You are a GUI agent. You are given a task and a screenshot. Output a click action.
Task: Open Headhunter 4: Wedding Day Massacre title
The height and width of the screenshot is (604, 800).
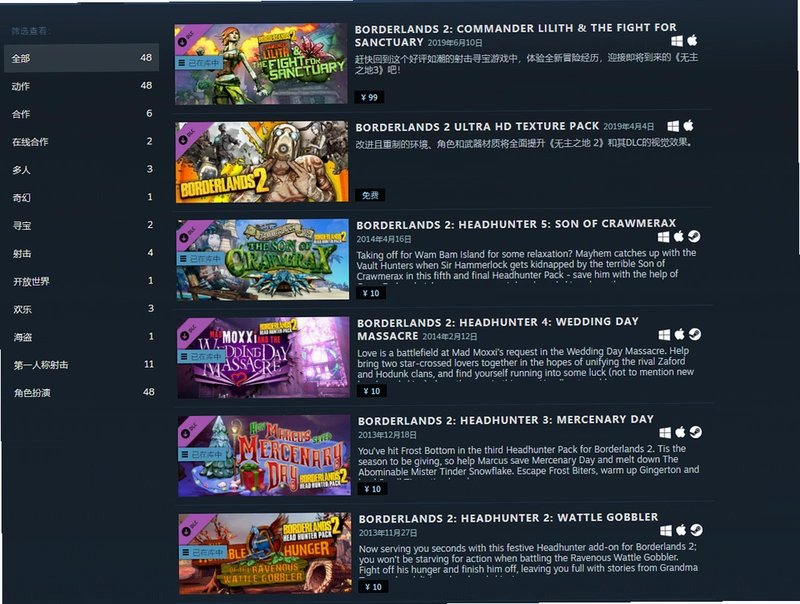point(498,329)
